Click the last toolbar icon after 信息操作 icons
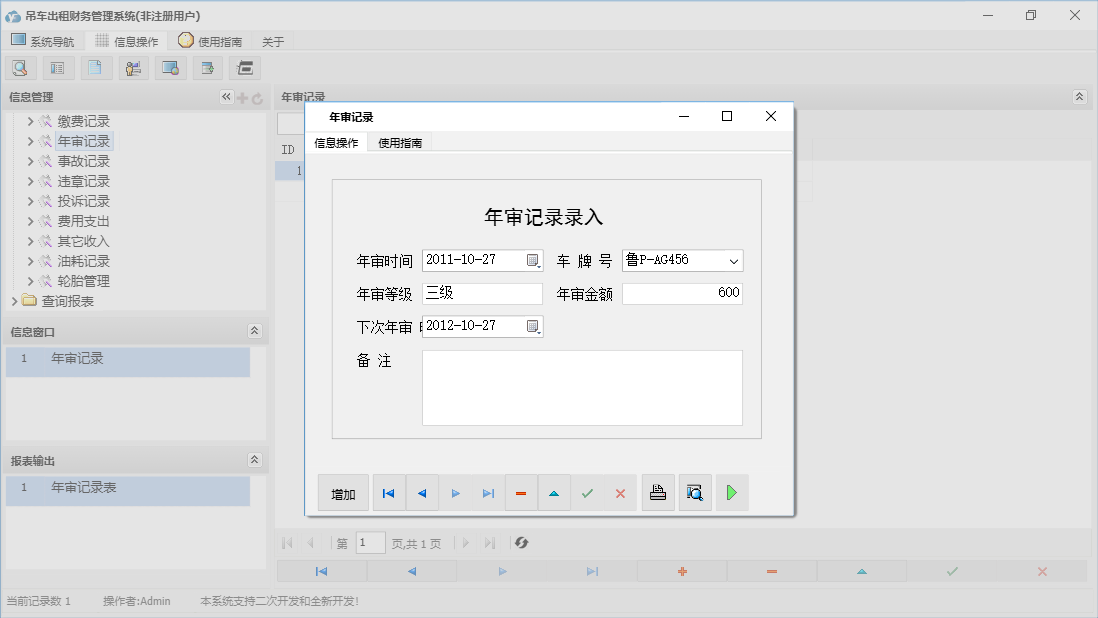The height and width of the screenshot is (618, 1098). [243, 67]
